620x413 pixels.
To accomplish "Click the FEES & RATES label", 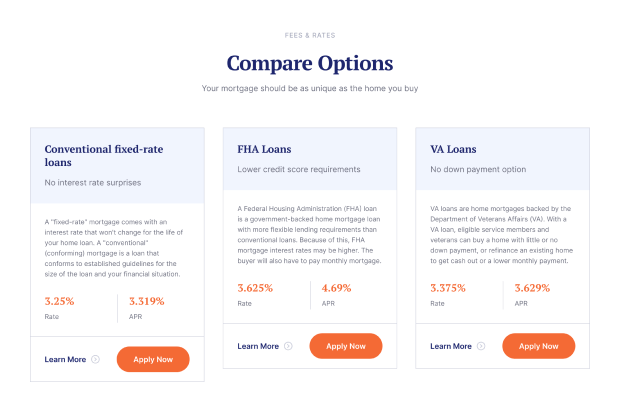I will pyautogui.click(x=310, y=35).
